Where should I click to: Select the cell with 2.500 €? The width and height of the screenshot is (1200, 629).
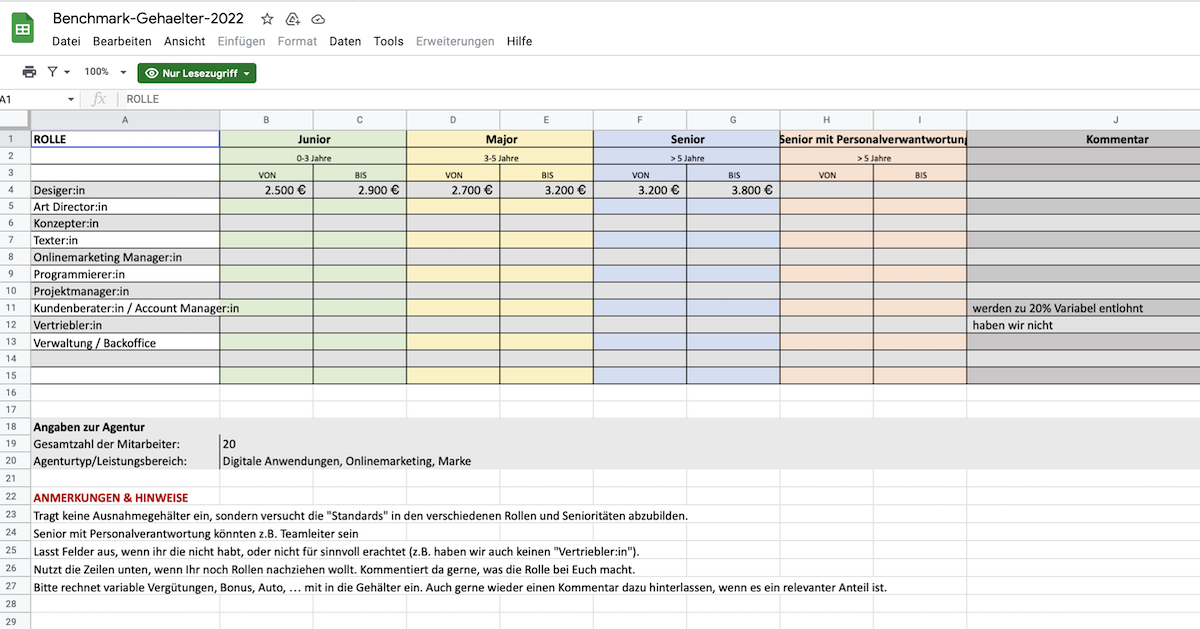267,190
